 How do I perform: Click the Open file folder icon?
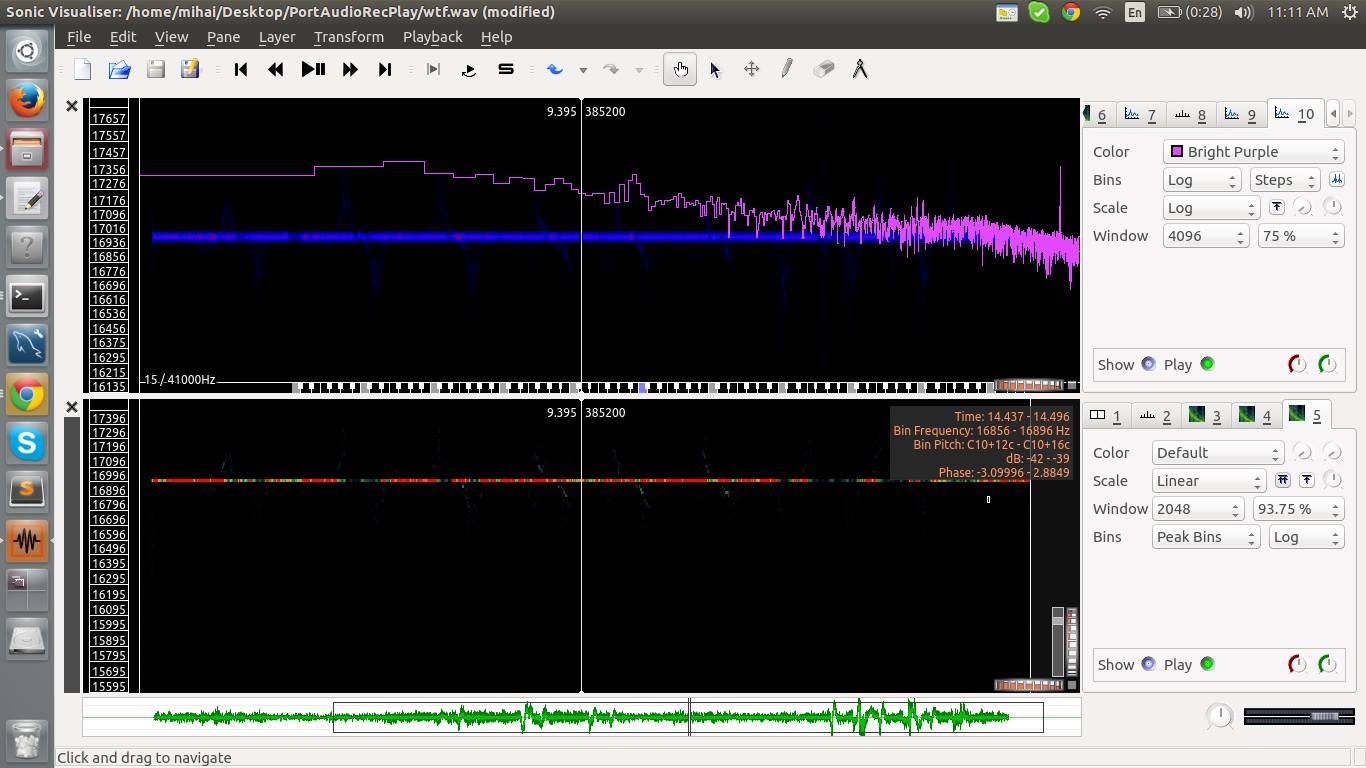point(119,69)
